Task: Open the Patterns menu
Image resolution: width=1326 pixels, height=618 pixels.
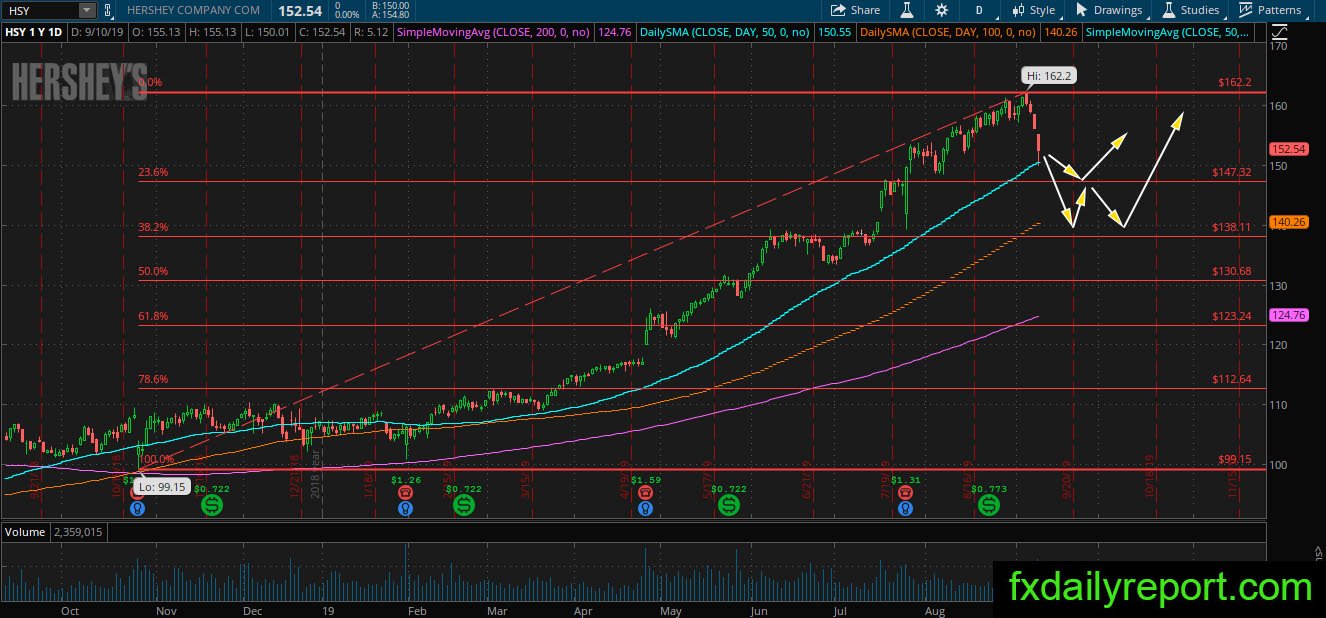Action: [1271, 10]
